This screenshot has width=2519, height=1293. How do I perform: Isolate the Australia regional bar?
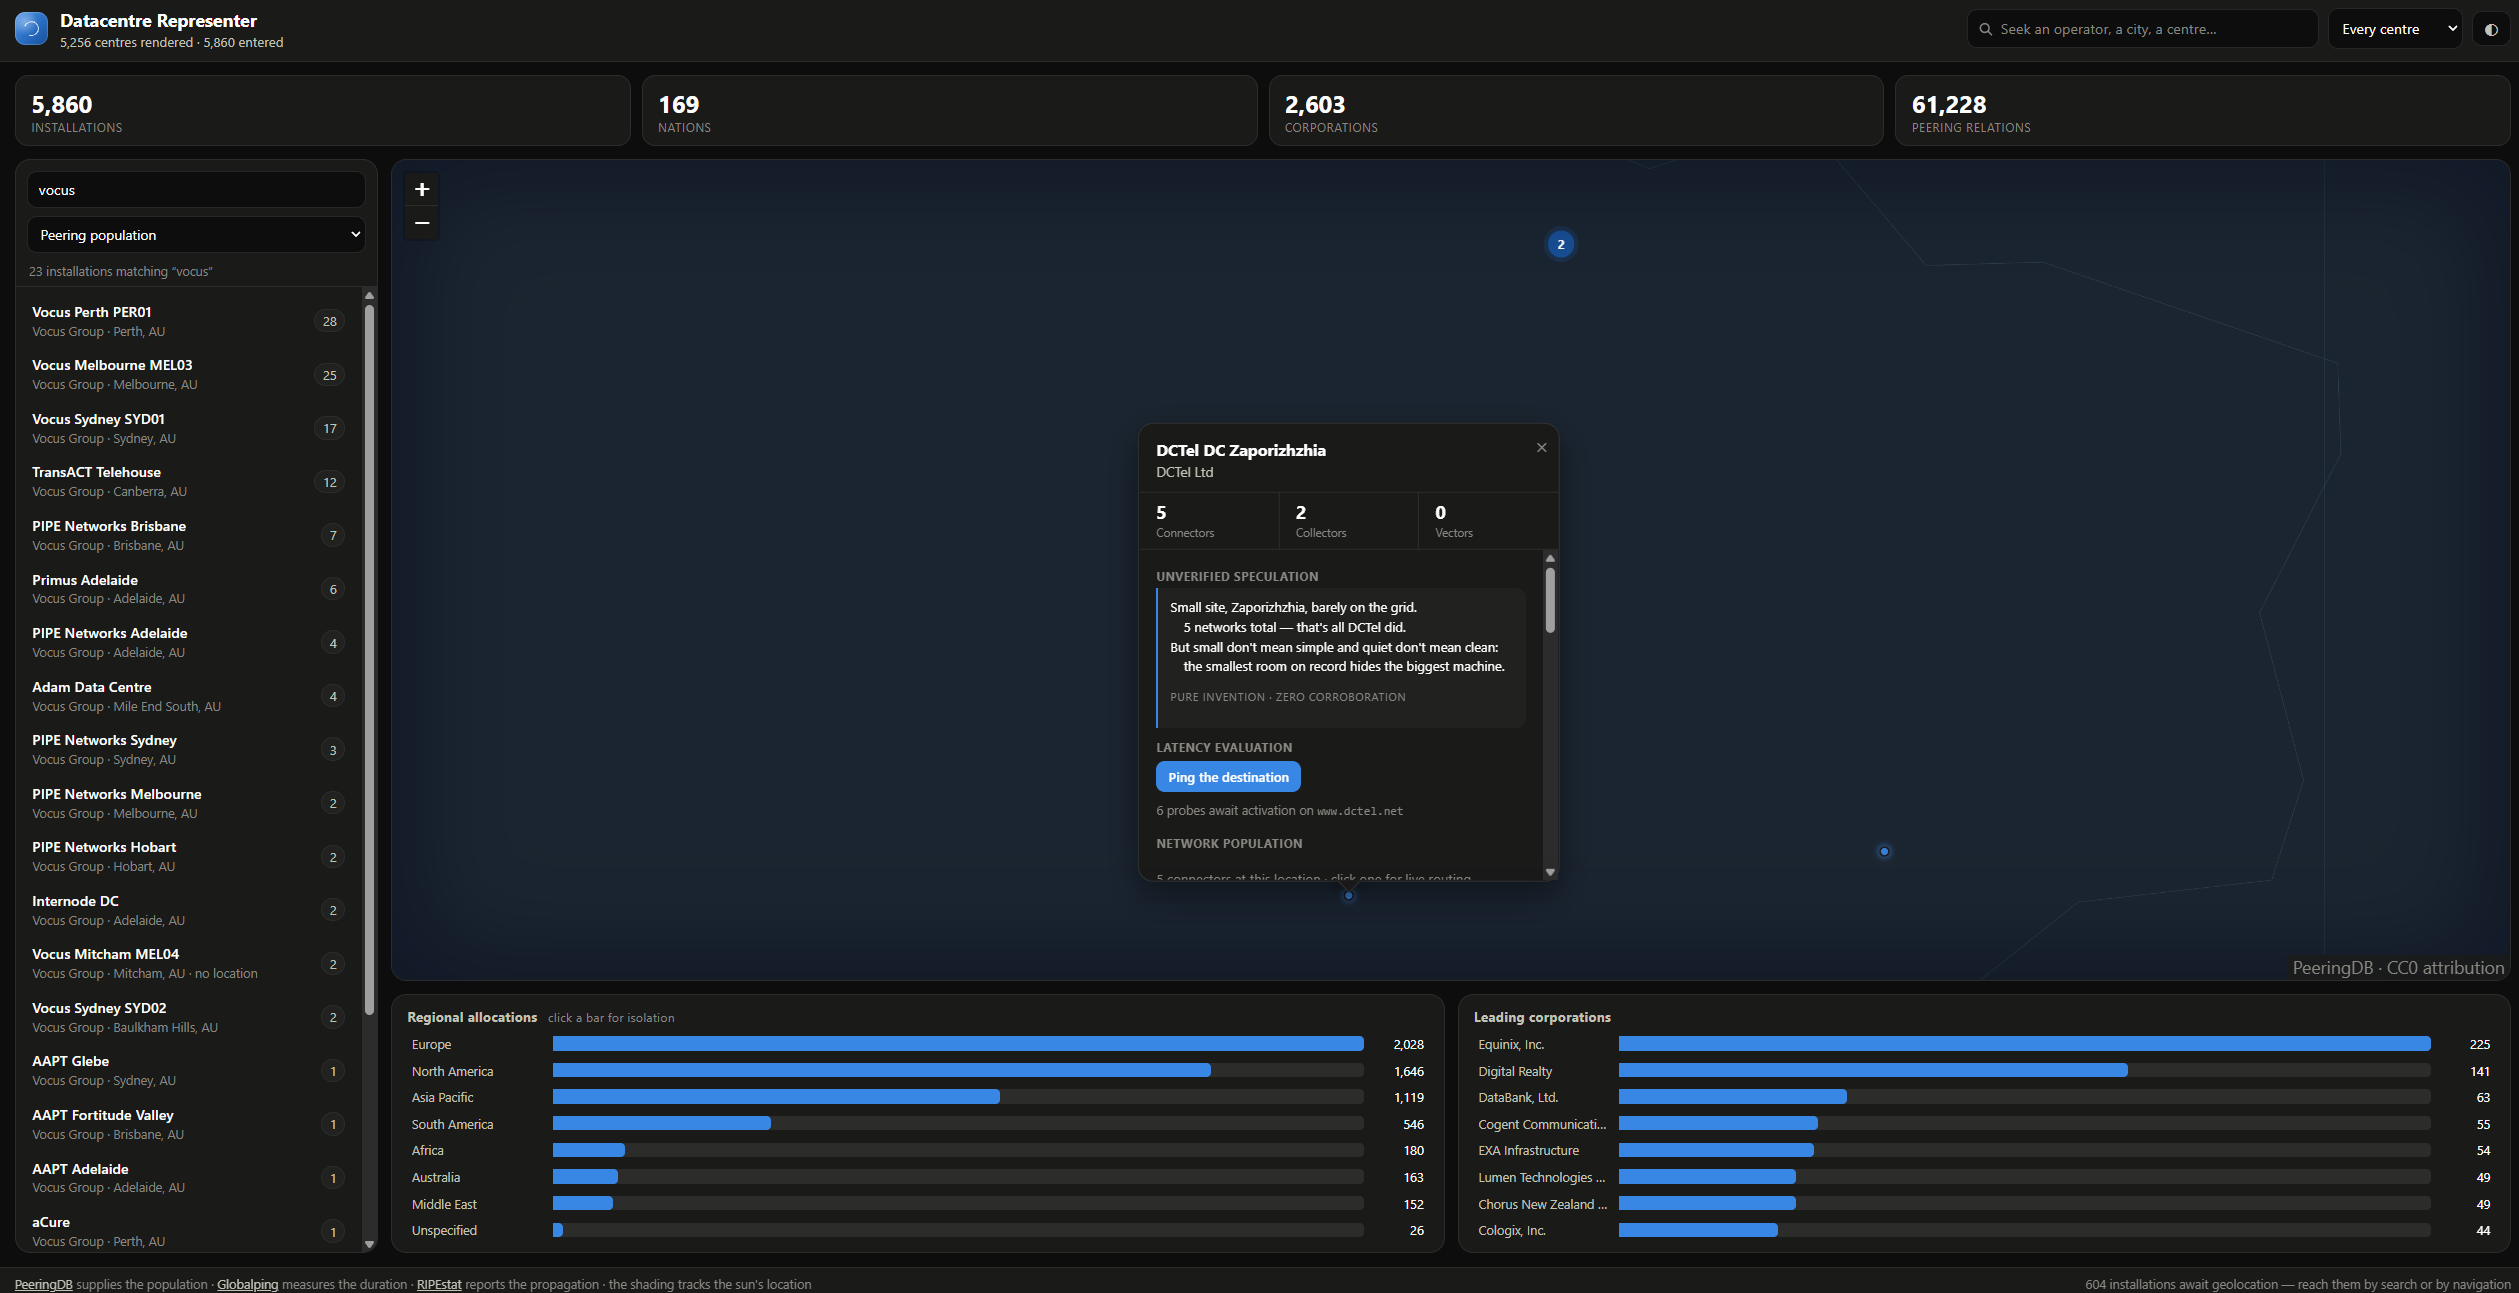[x=917, y=1177]
